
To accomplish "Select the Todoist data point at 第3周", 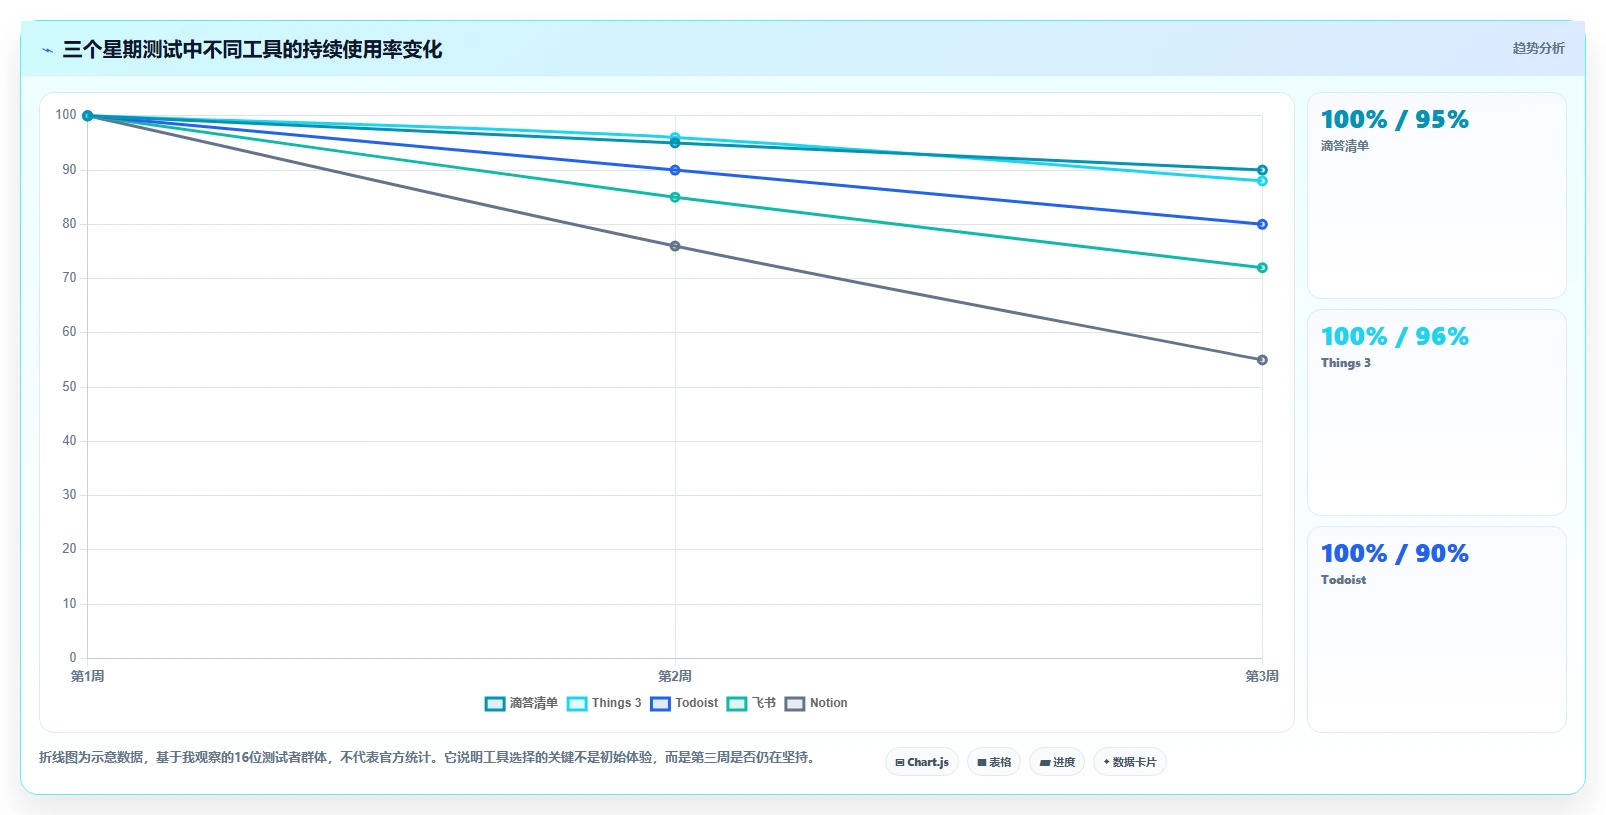I will click(1262, 224).
